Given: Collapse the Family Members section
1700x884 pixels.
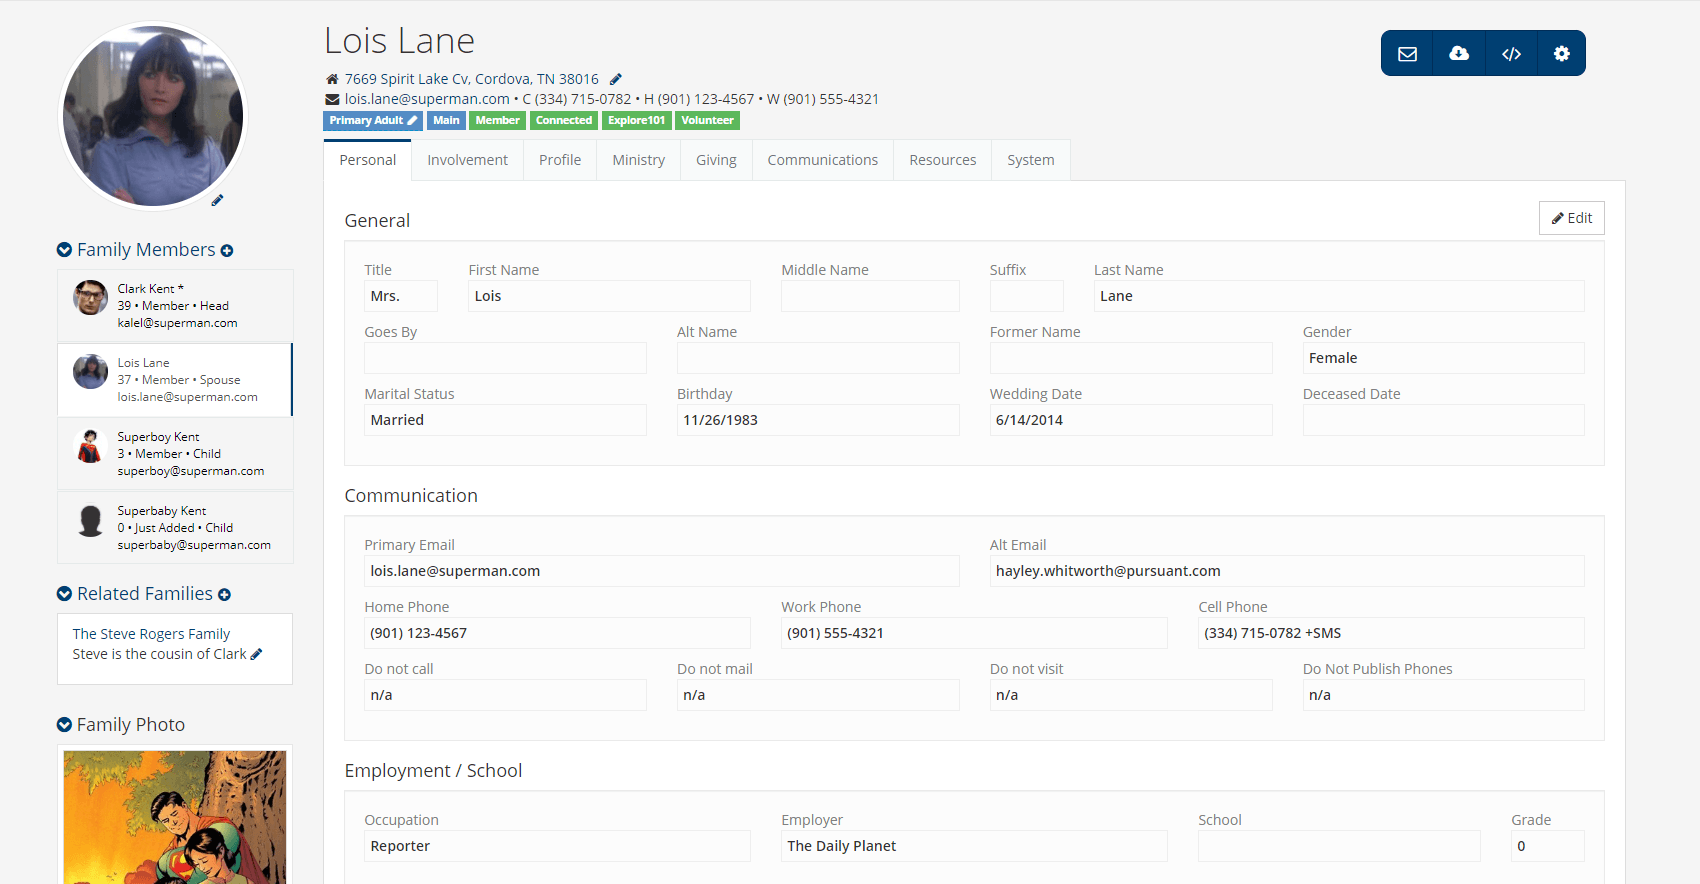Looking at the screenshot, I should (x=64, y=250).
